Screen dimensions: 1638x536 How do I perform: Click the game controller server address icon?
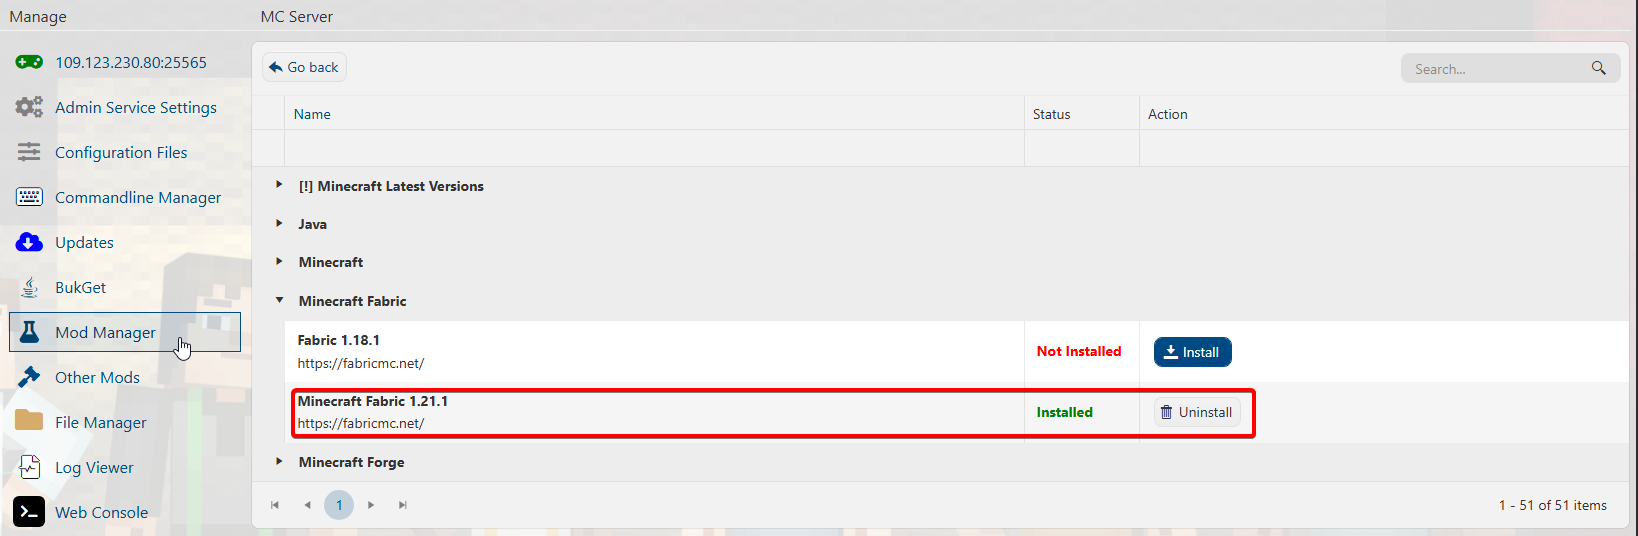pos(29,62)
